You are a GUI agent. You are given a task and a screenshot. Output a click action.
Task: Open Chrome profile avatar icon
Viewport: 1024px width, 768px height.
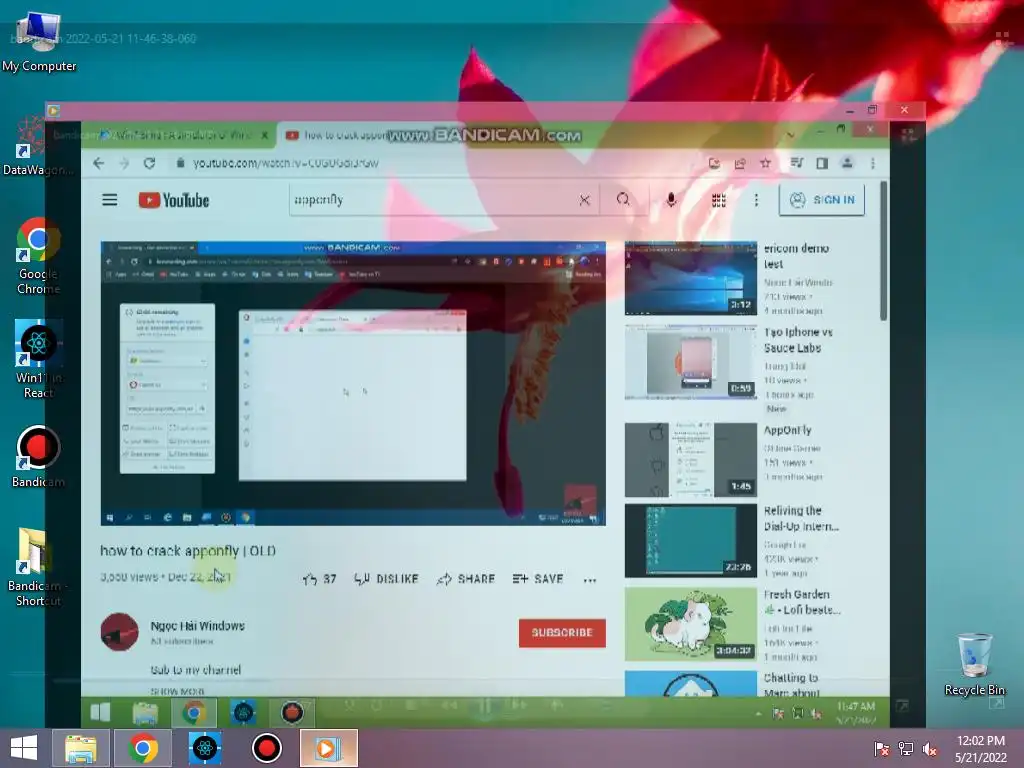point(847,163)
